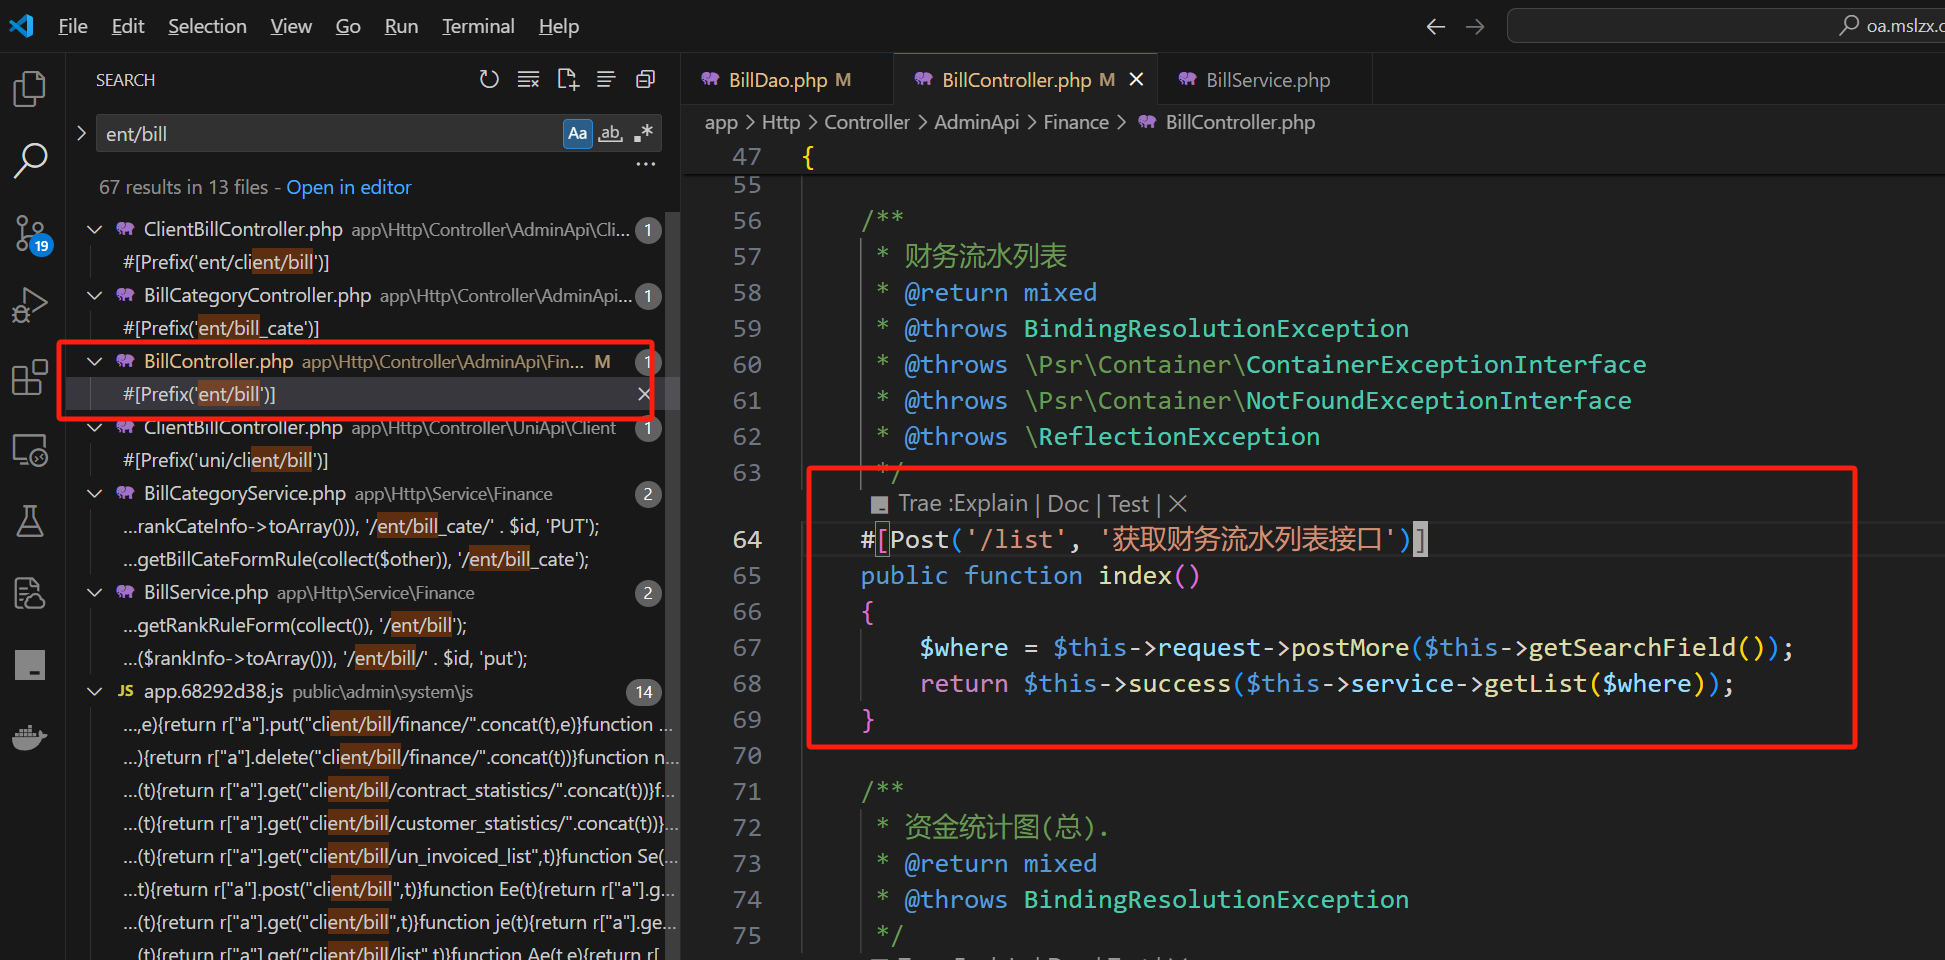Toggle Match Whole Word in search
The width and height of the screenshot is (1945, 960).
coord(610,133)
